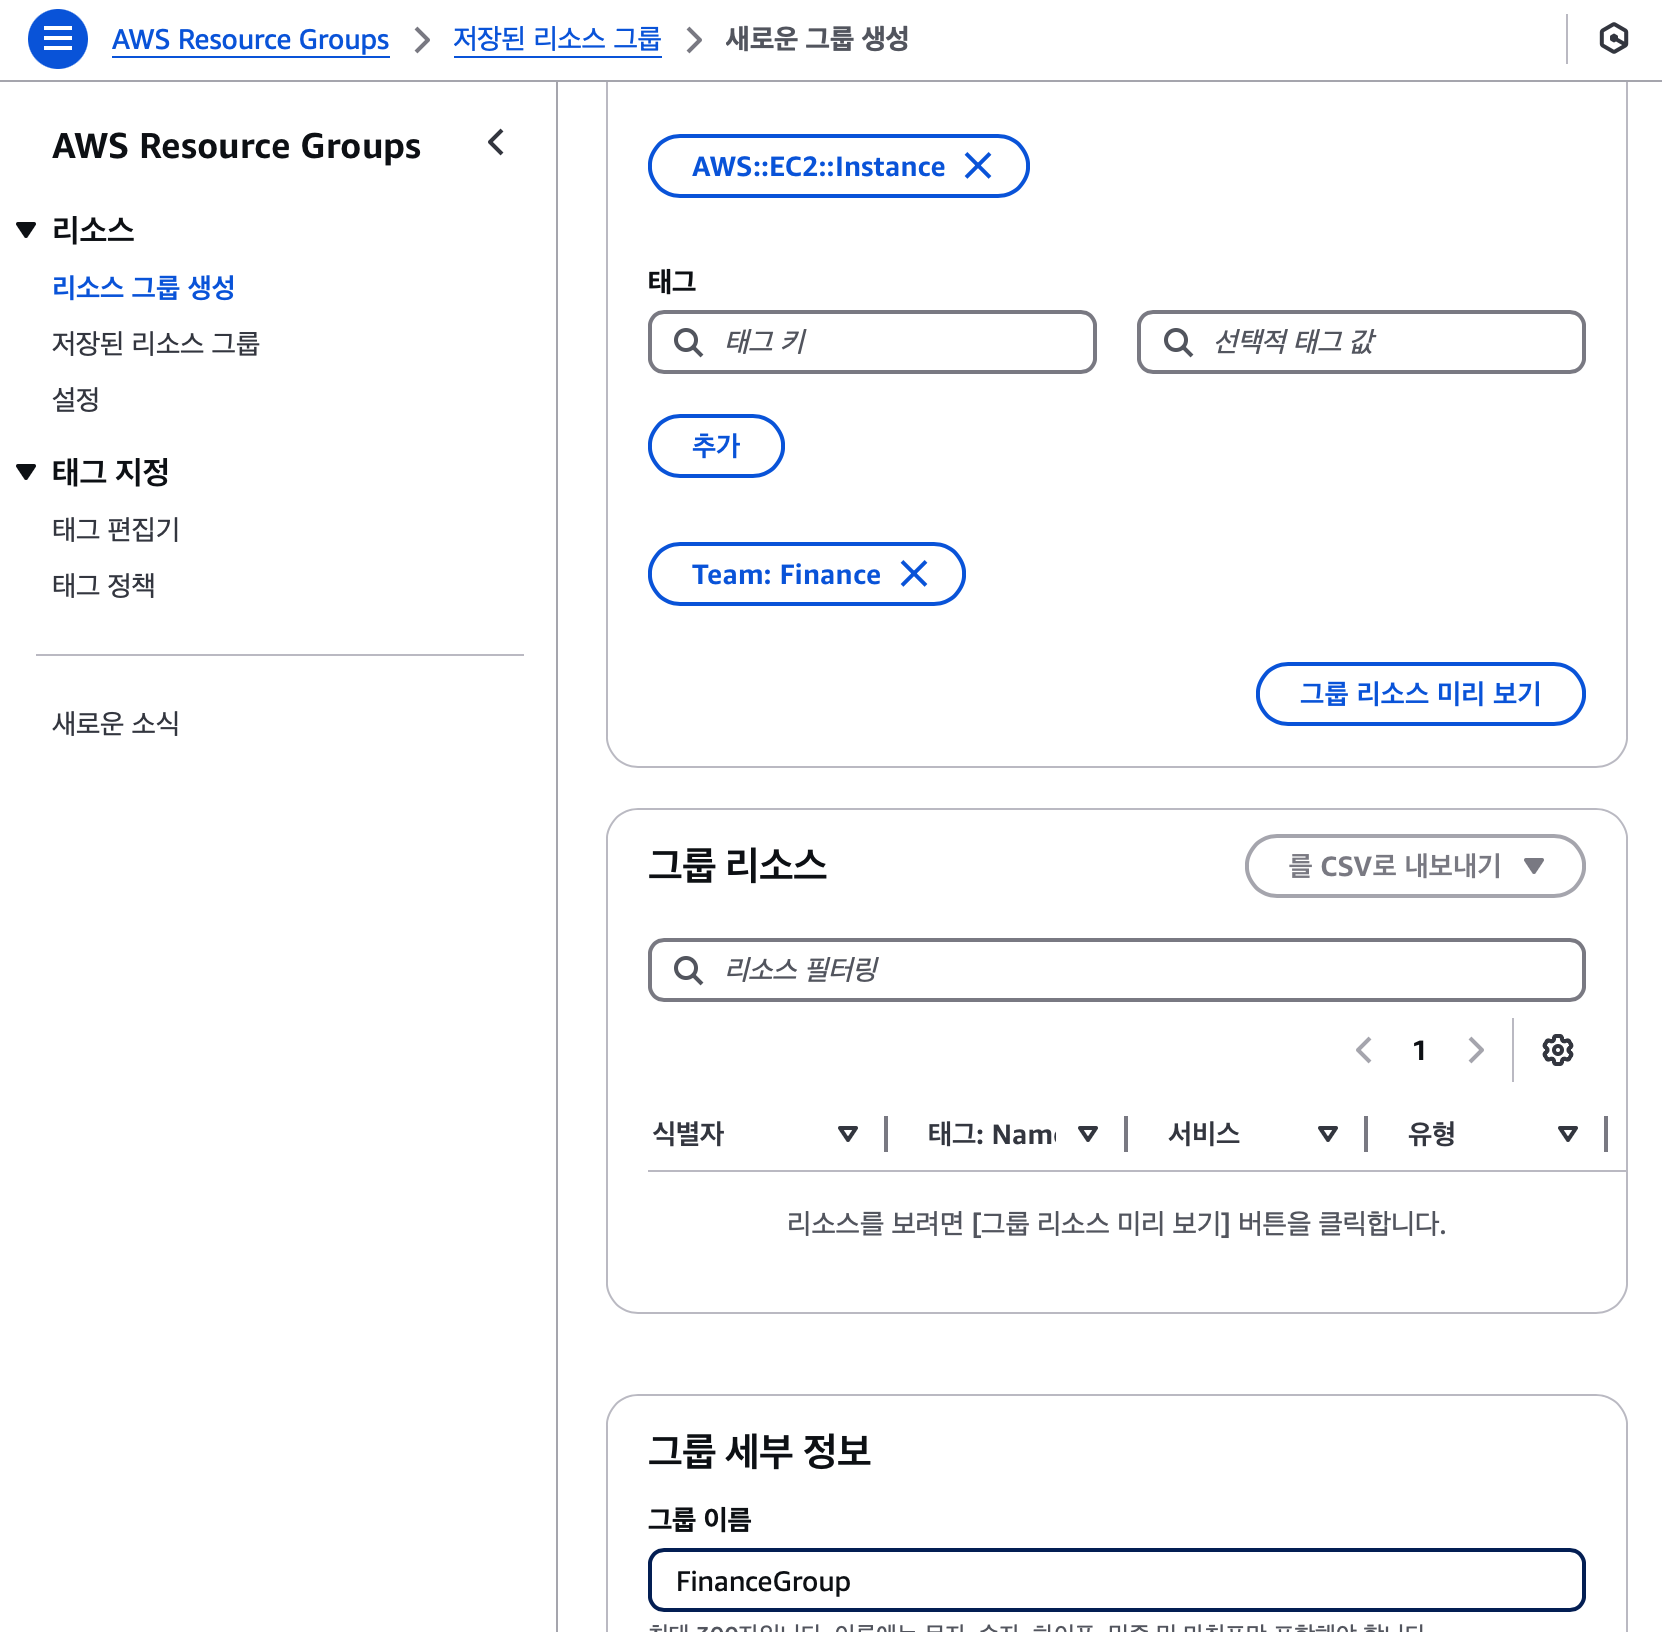Click 저장된 리소스 그룹 breadcrumb link
Viewport: 1662px width, 1632px height.
pyautogui.click(x=557, y=39)
